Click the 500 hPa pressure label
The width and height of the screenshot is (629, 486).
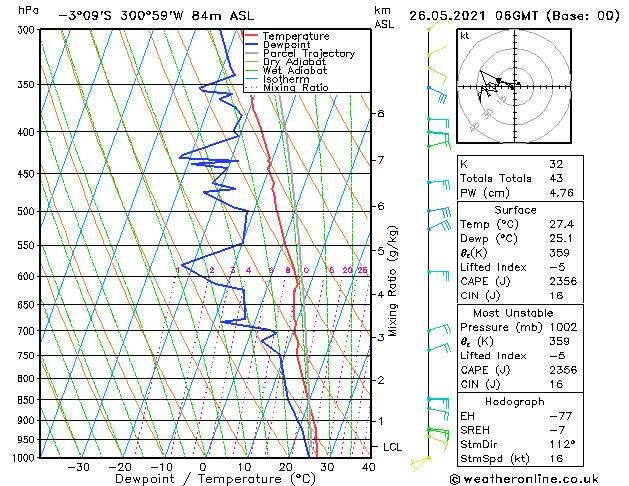pos(27,211)
